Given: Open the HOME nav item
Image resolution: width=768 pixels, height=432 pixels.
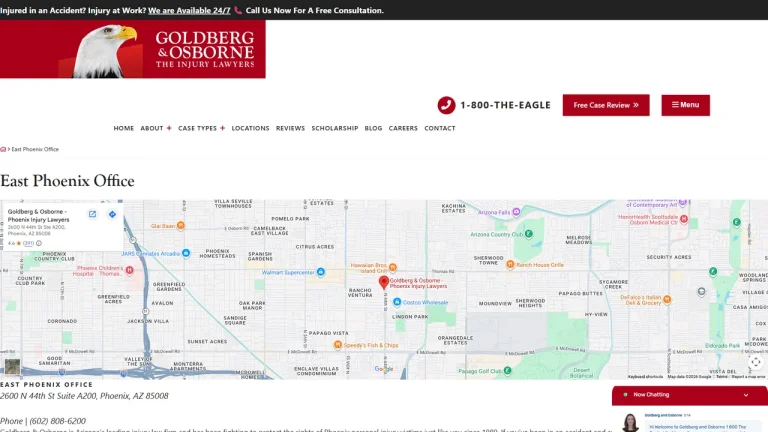Looking at the screenshot, I should [x=123, y=128].
